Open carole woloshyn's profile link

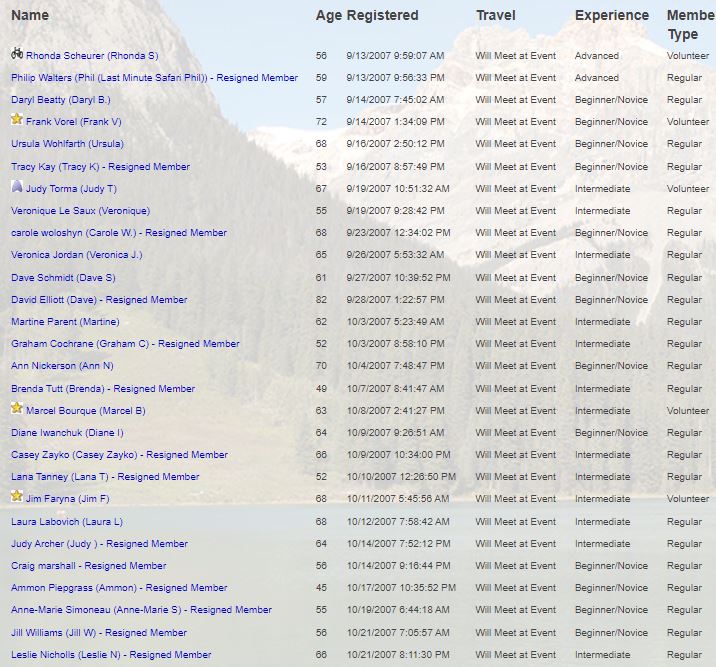[118, 233]
